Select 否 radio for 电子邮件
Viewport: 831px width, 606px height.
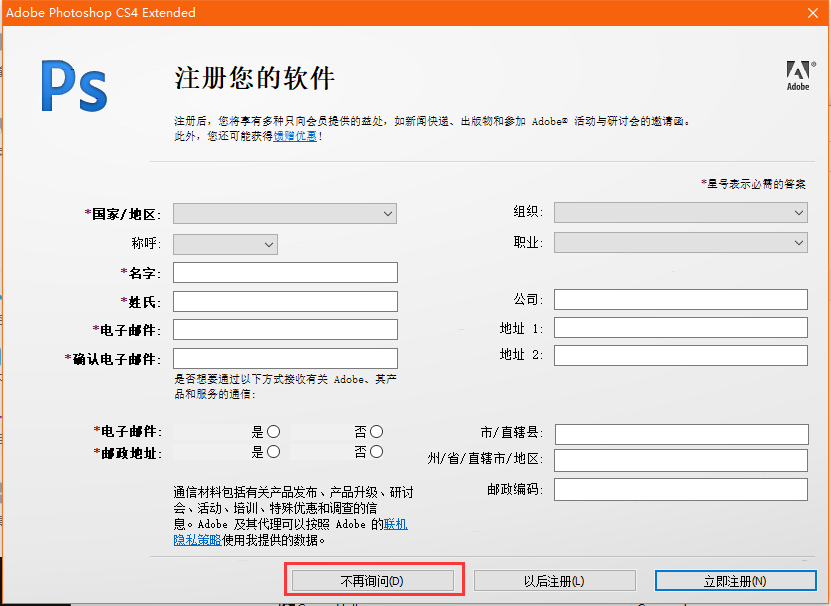pos(376,432)
